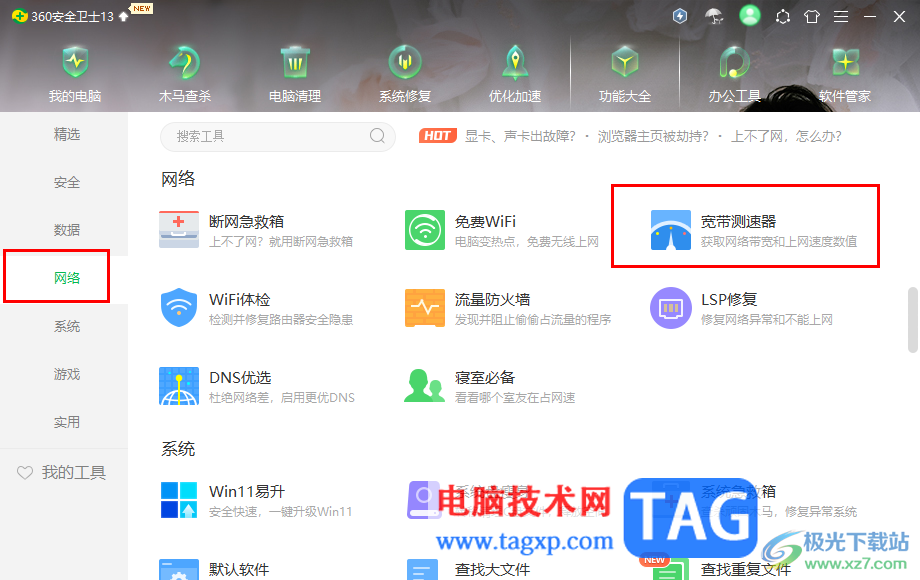Screen dimensions: 920x580
Task: Click the 查找重复文件 tool title
Action: pyautogui.click(x=746, y=569)
